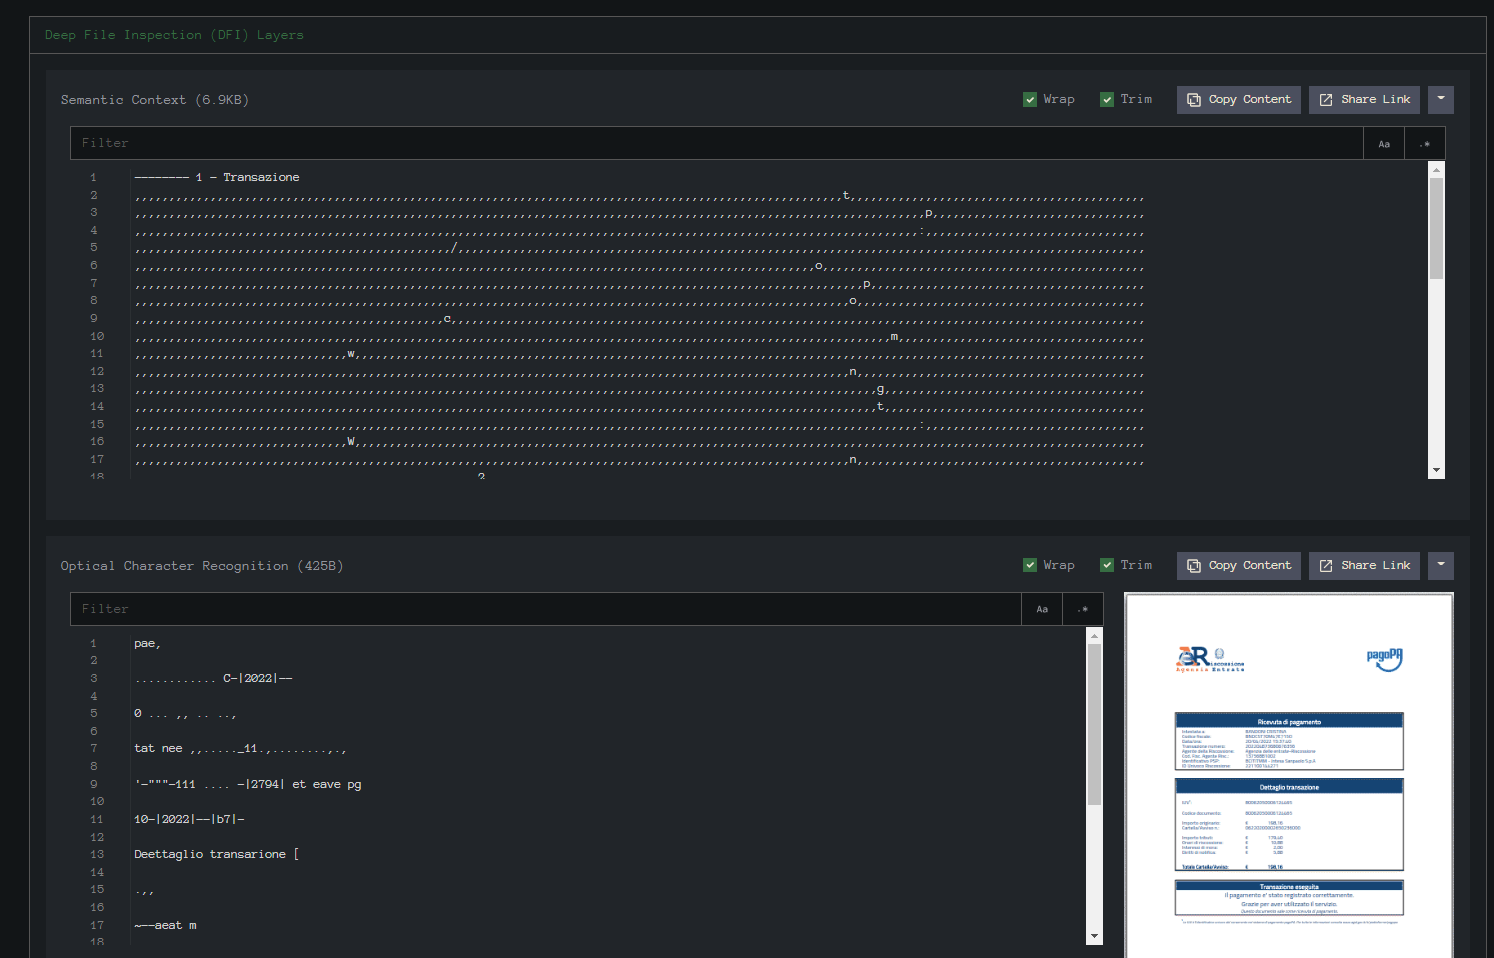The image size is (1494, 958).
Task: Open Share Link for Optical Character Recognition
Action: click(1364, 566)
